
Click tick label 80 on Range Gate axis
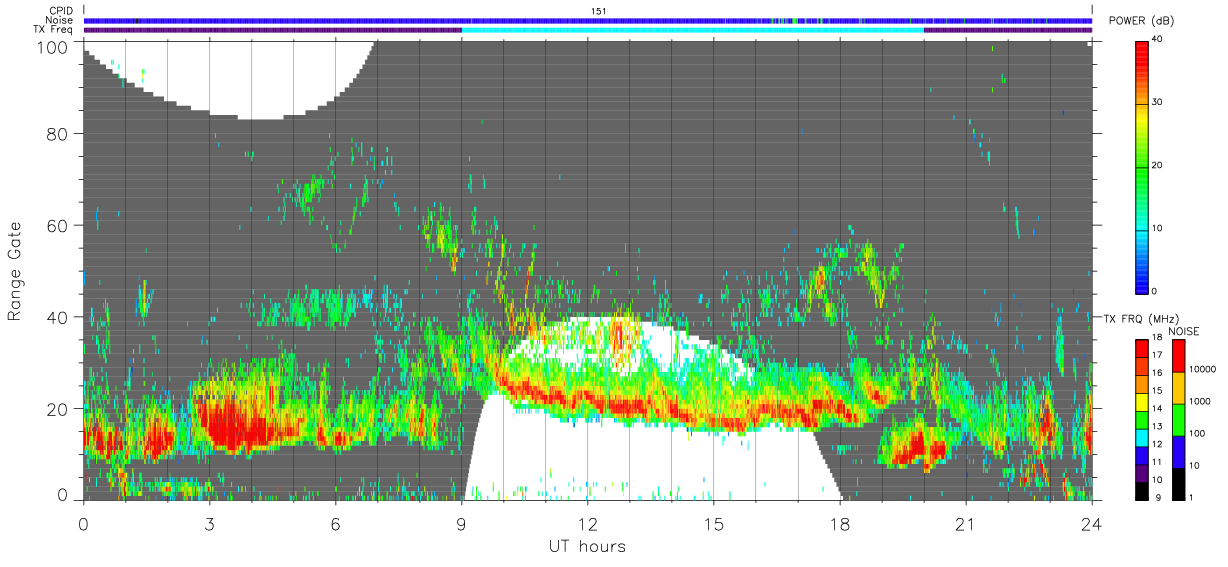(x=60, y=133)
